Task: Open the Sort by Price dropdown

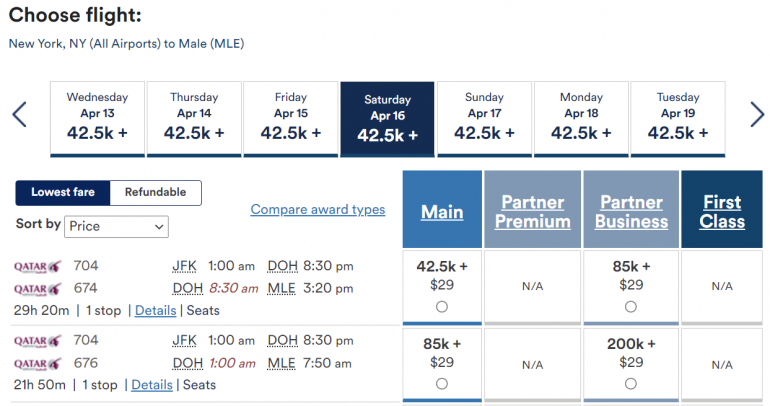Action: (x=117, y=226)
